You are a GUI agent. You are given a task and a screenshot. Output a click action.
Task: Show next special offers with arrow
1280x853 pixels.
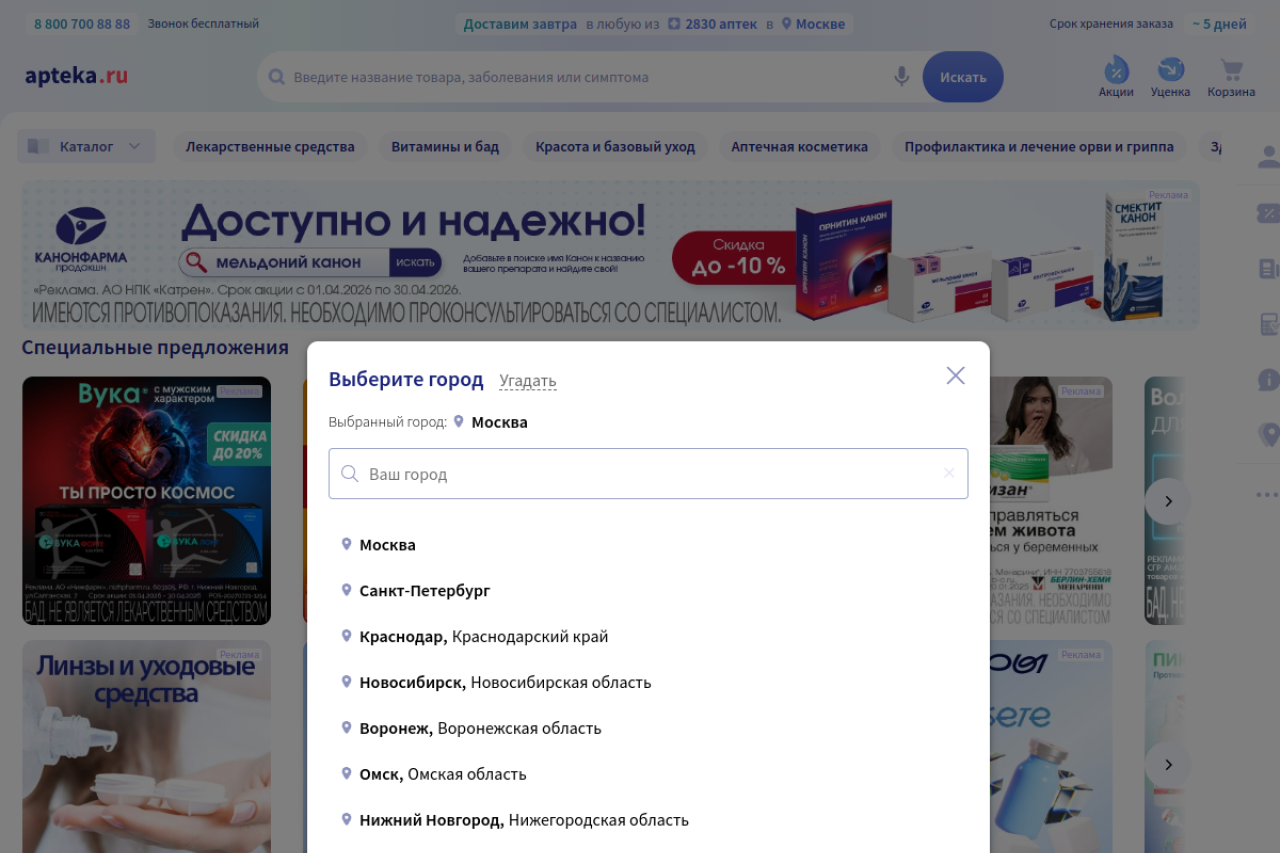click(x=1167, y=501)
